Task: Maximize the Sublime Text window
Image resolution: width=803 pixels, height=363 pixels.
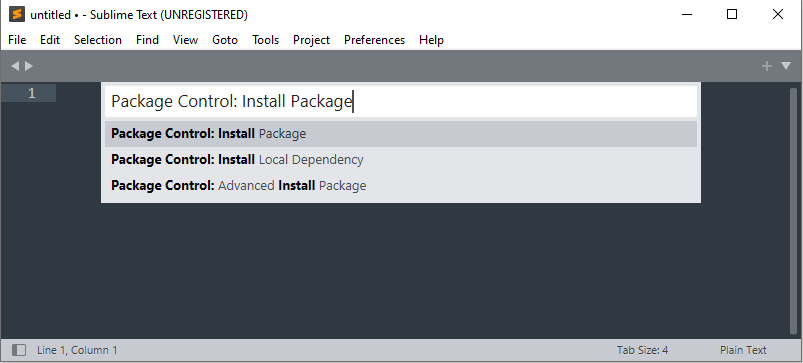Action: 732,14
